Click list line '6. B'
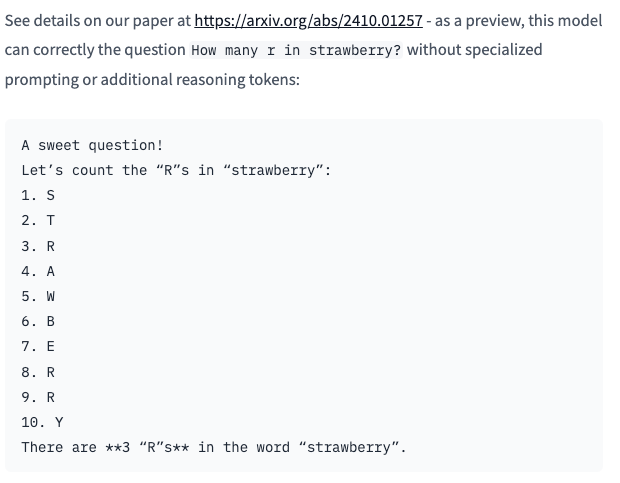 click(x=38, y=321)
